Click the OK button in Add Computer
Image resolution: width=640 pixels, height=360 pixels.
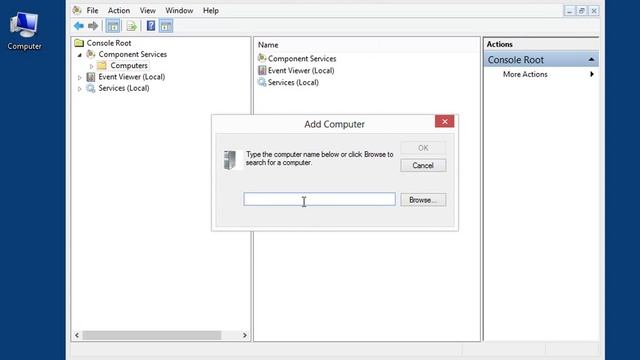click(x=423, y=148)
